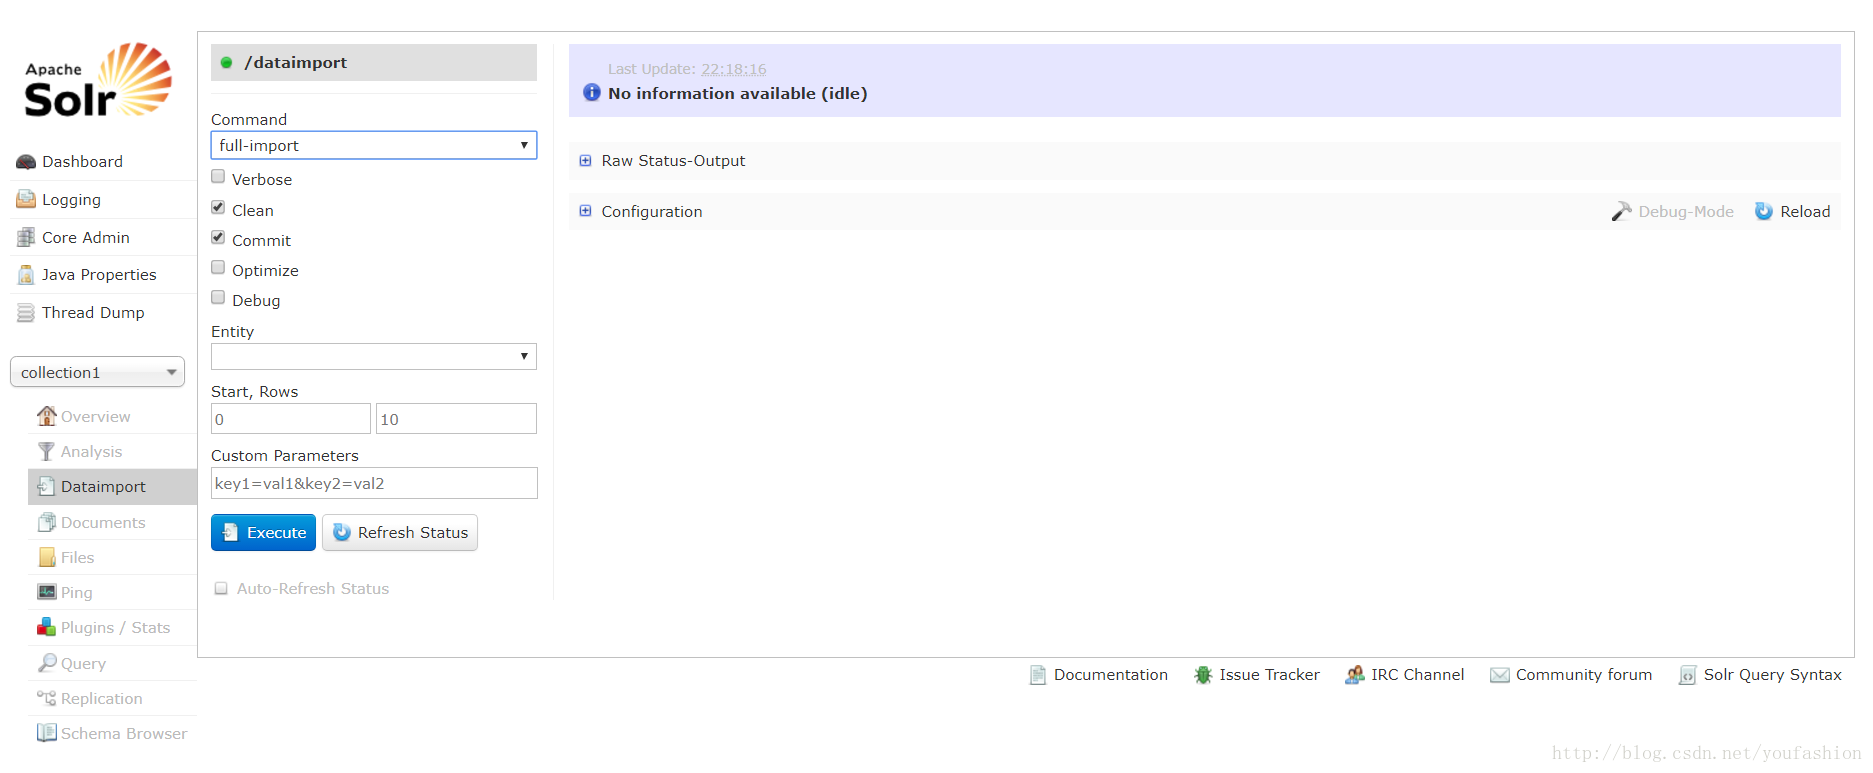Click the Last Update time 22:18:16
The image size is (1873, 773).
tap(734, 69)
